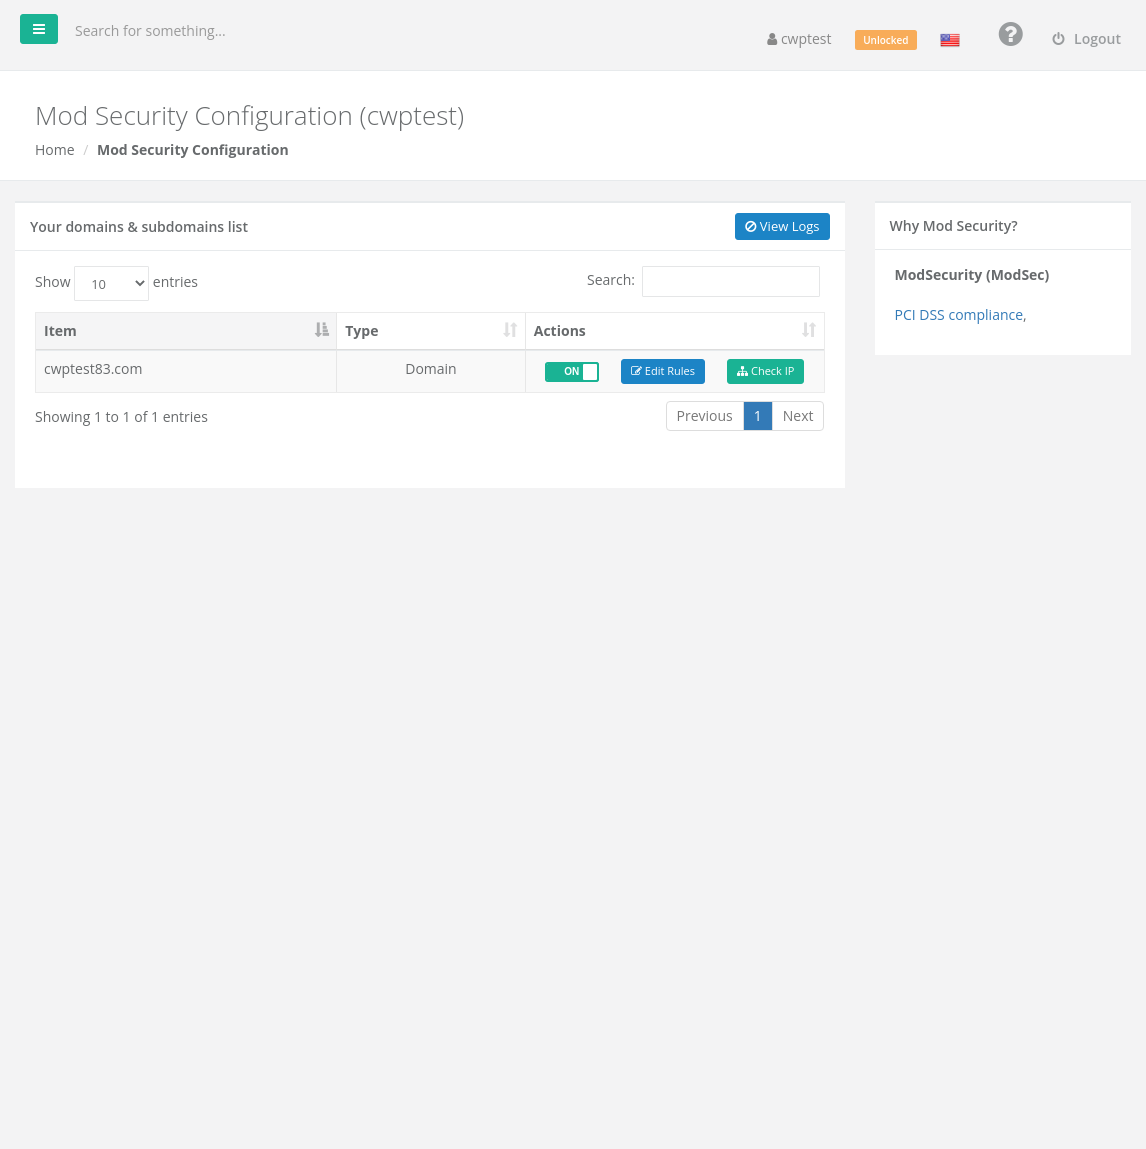
Task: Open the cwptest user profile
Action: click(x=799, y=39)
